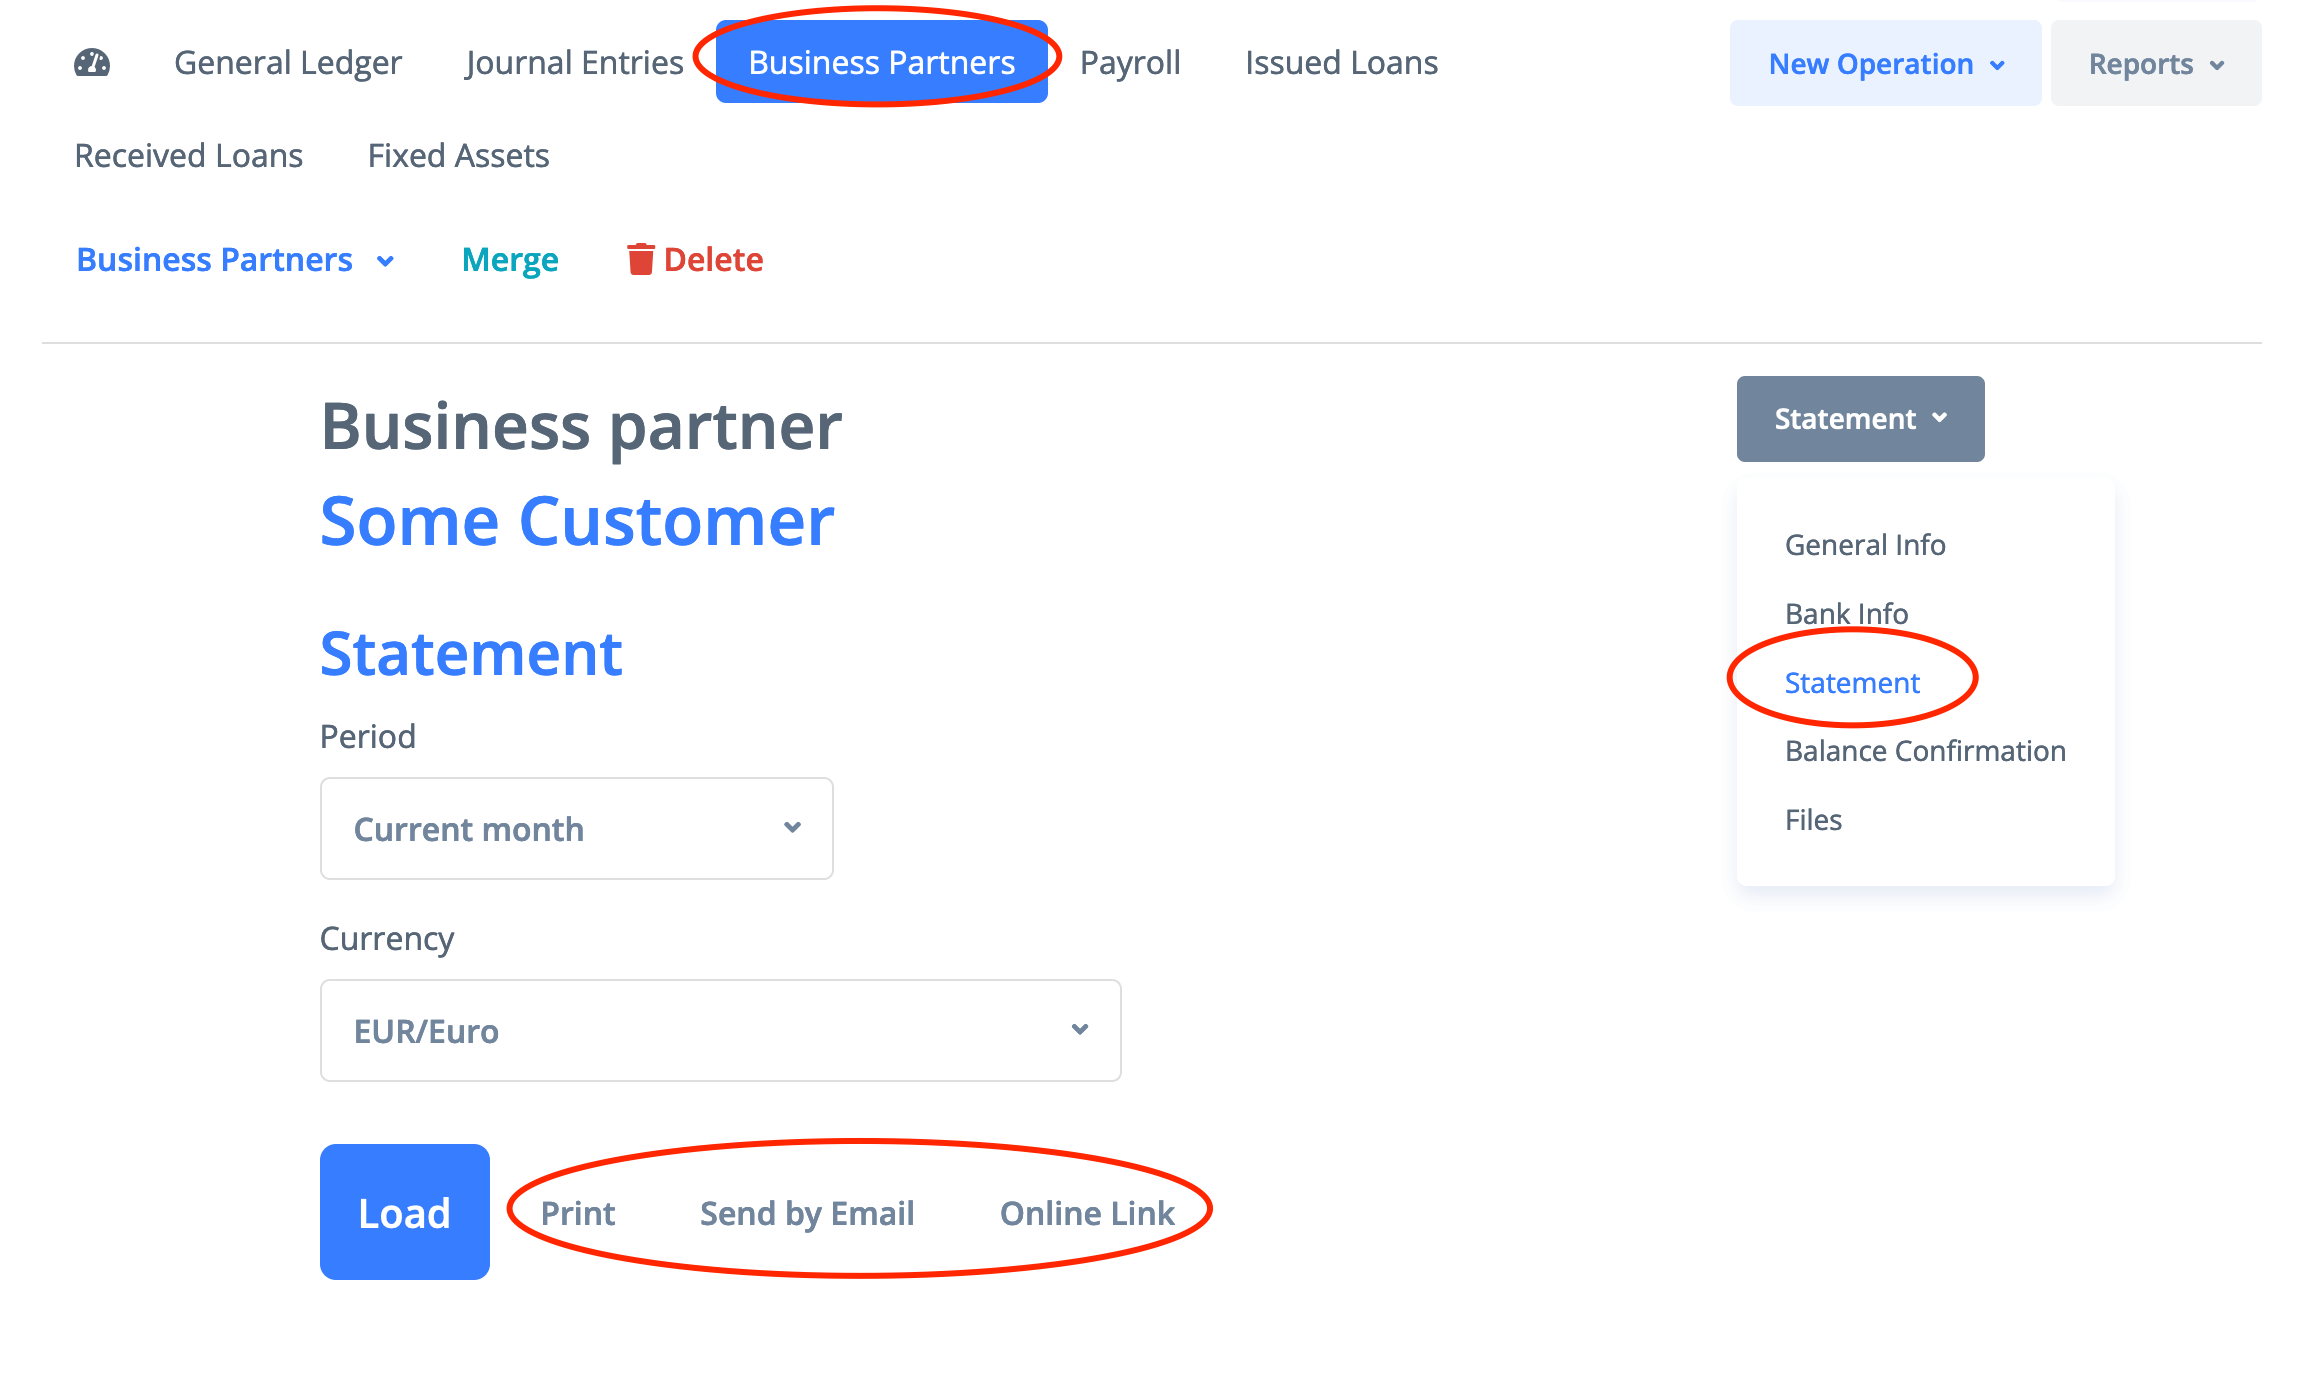The image size is (2304, 1382).
Task: Go to Fixed Assets
Action: point(458,156)
